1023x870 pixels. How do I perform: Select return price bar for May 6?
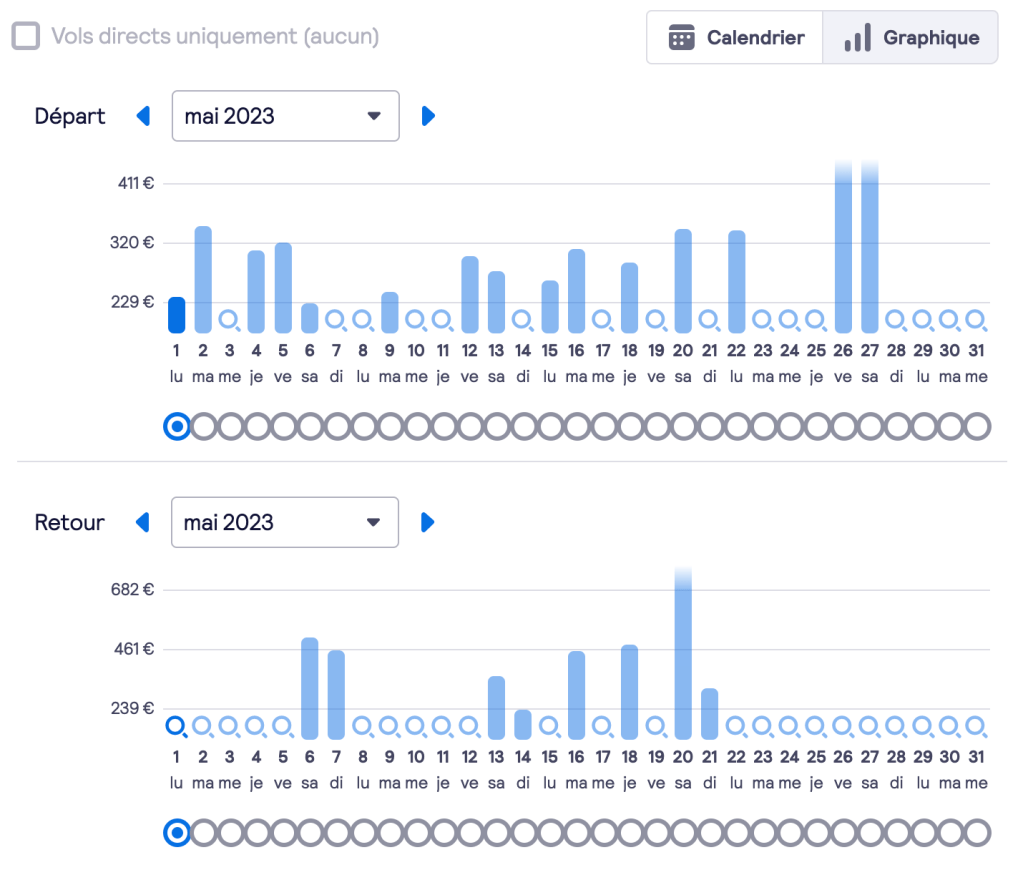310,688
